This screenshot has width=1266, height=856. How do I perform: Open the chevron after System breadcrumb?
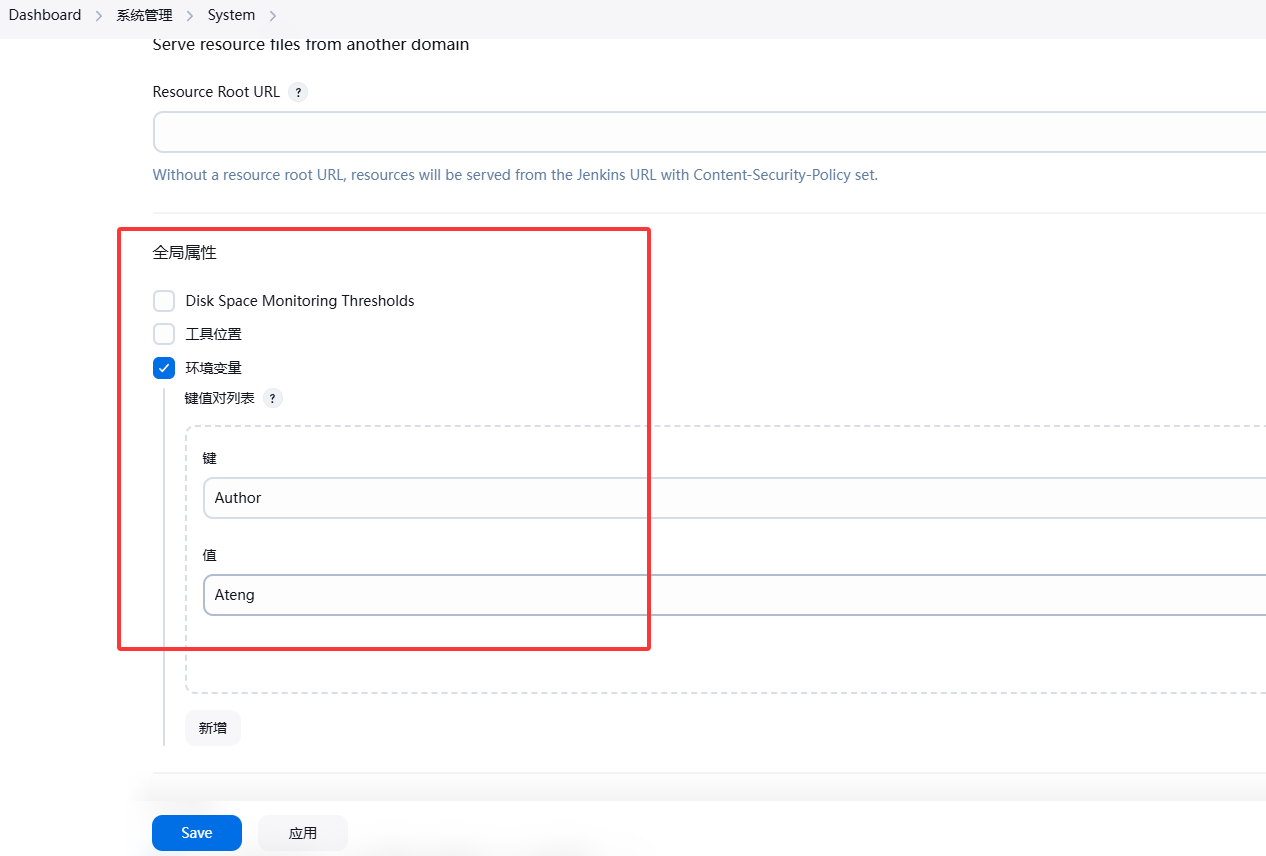(273, 16)
